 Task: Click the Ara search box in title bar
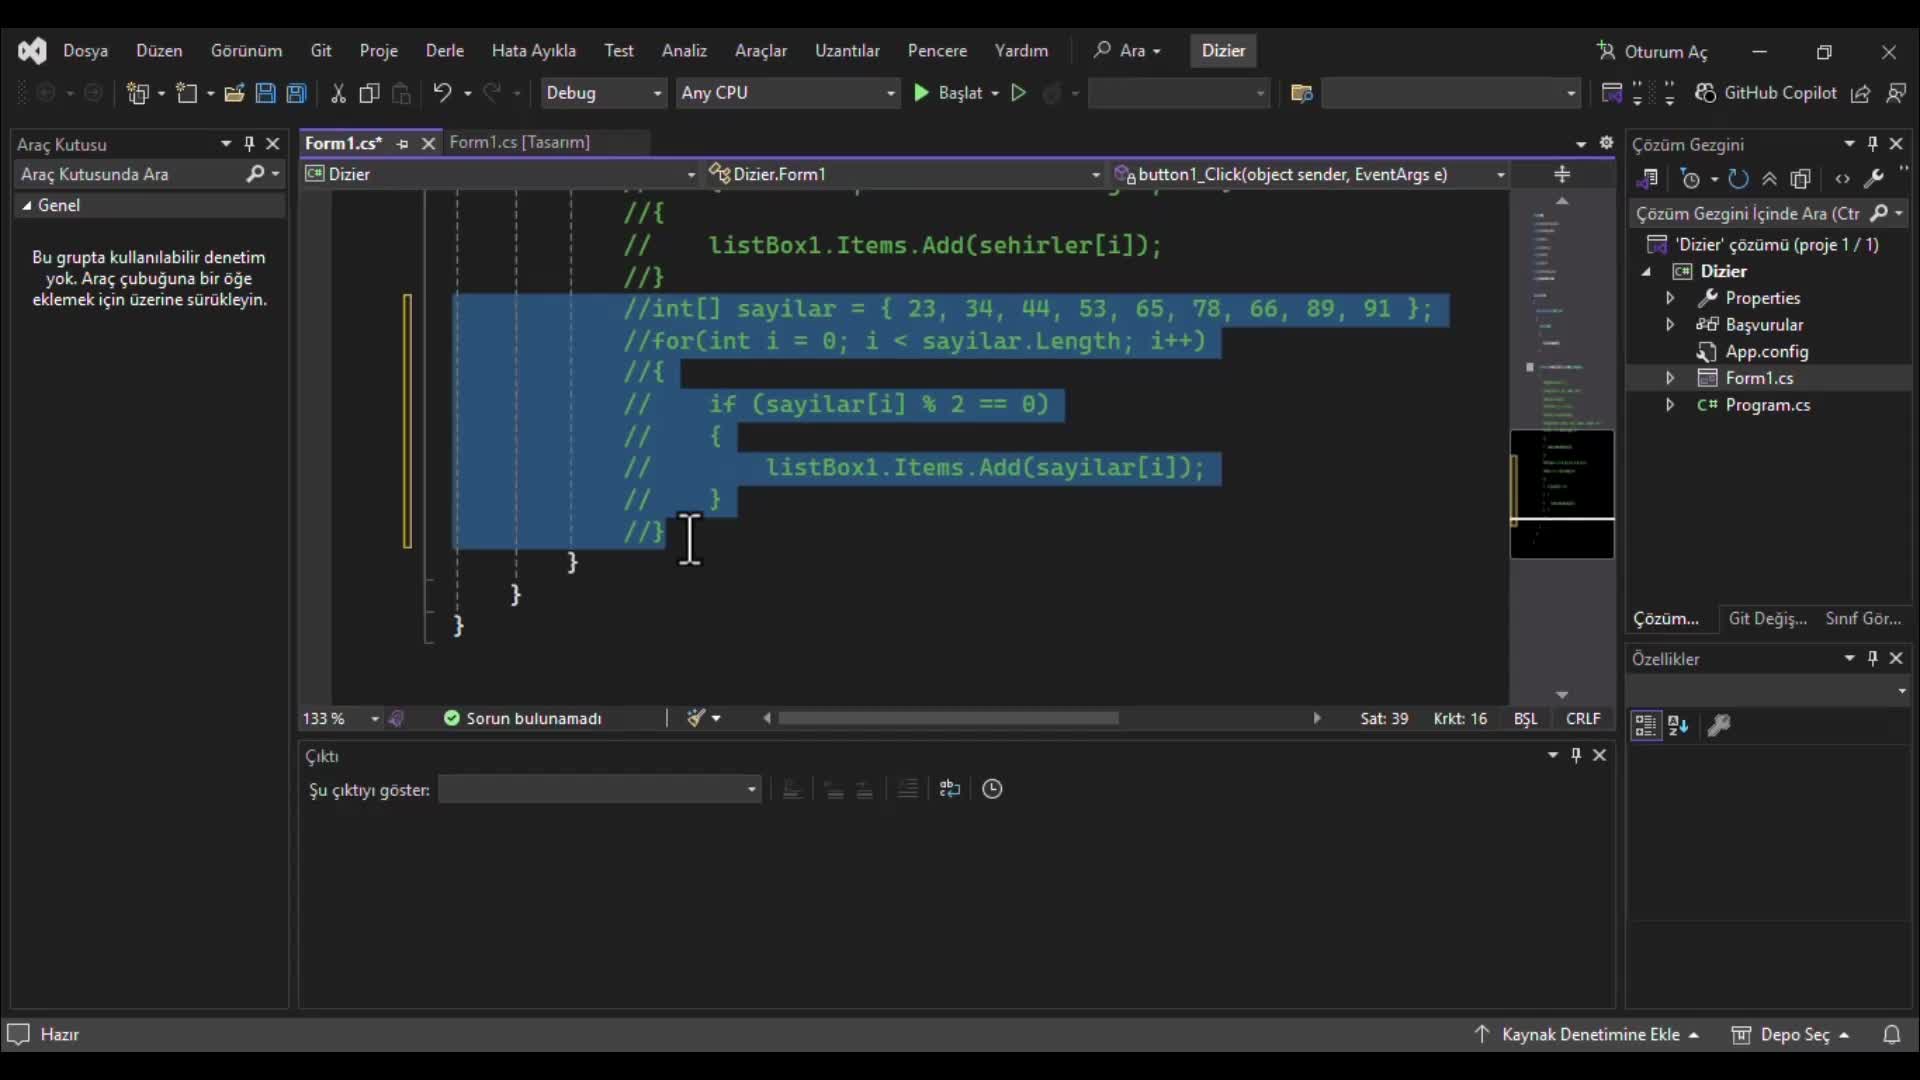(1128, 50)
